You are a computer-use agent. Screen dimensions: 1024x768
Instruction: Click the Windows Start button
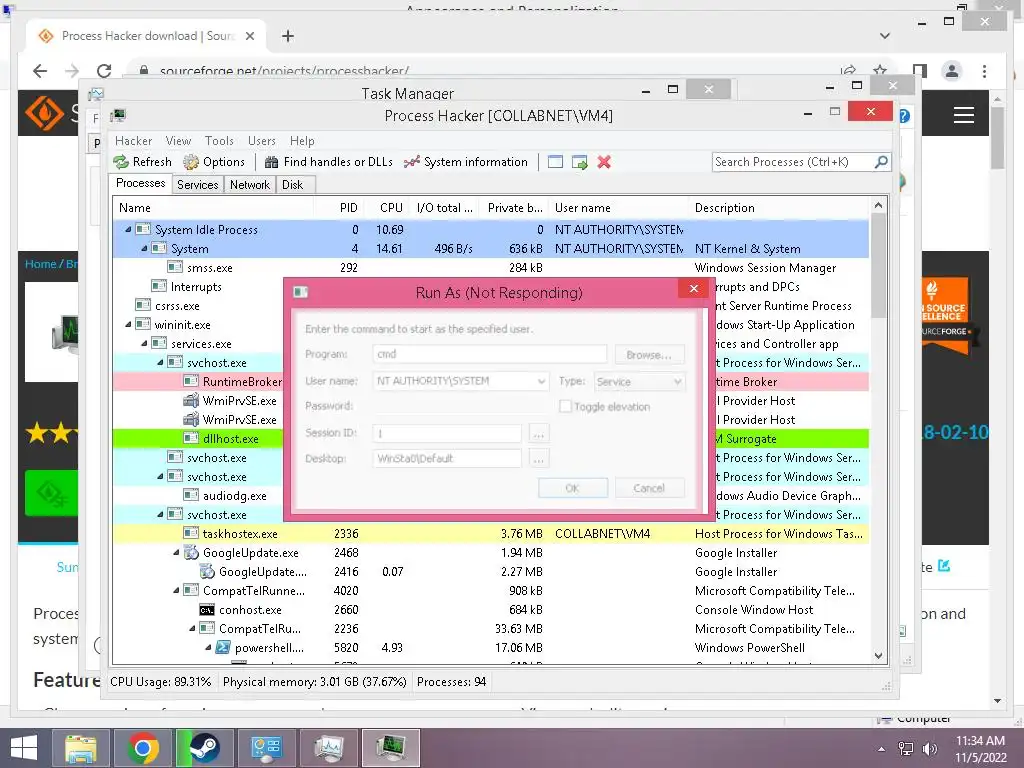point(24,748)
